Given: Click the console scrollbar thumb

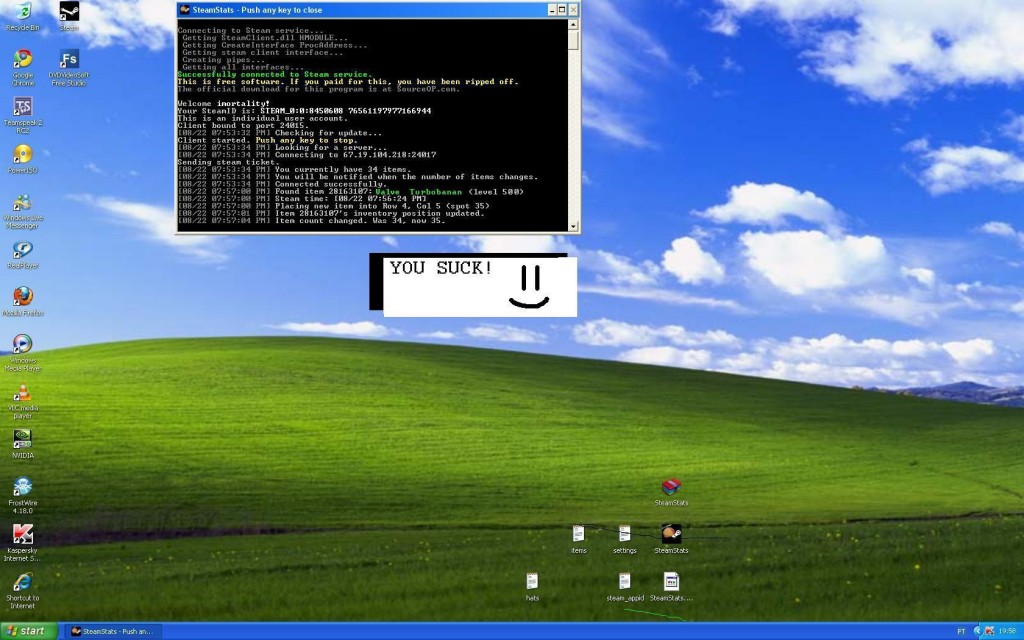Looking at the screenshot, I should click(573, 40).
